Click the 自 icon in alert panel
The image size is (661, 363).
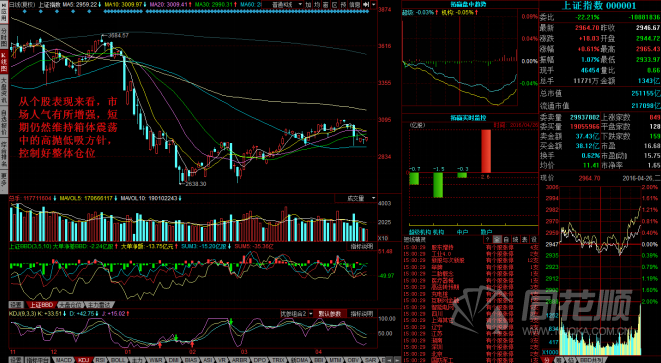[x=507, y=239]
